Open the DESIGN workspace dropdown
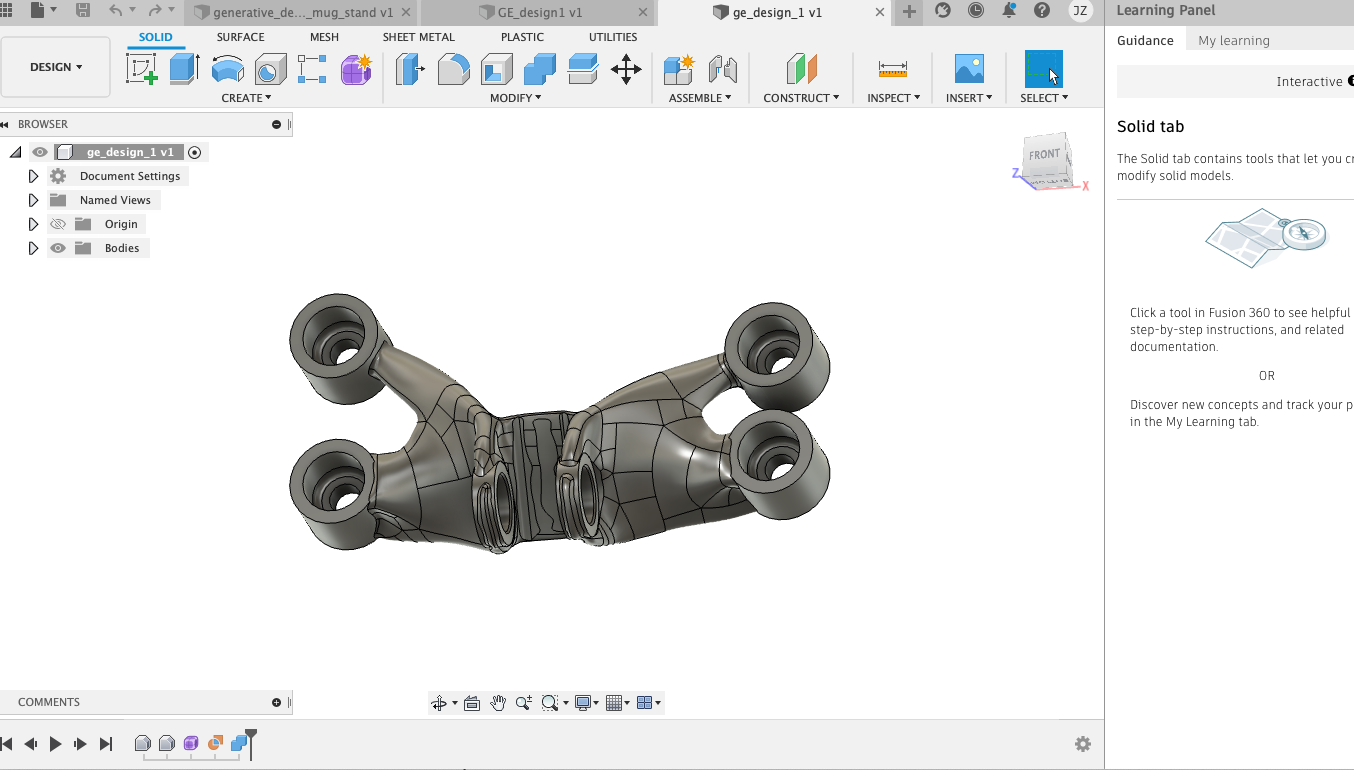The height and width of the screenshot is (770, 1354). tap(56, 67)
